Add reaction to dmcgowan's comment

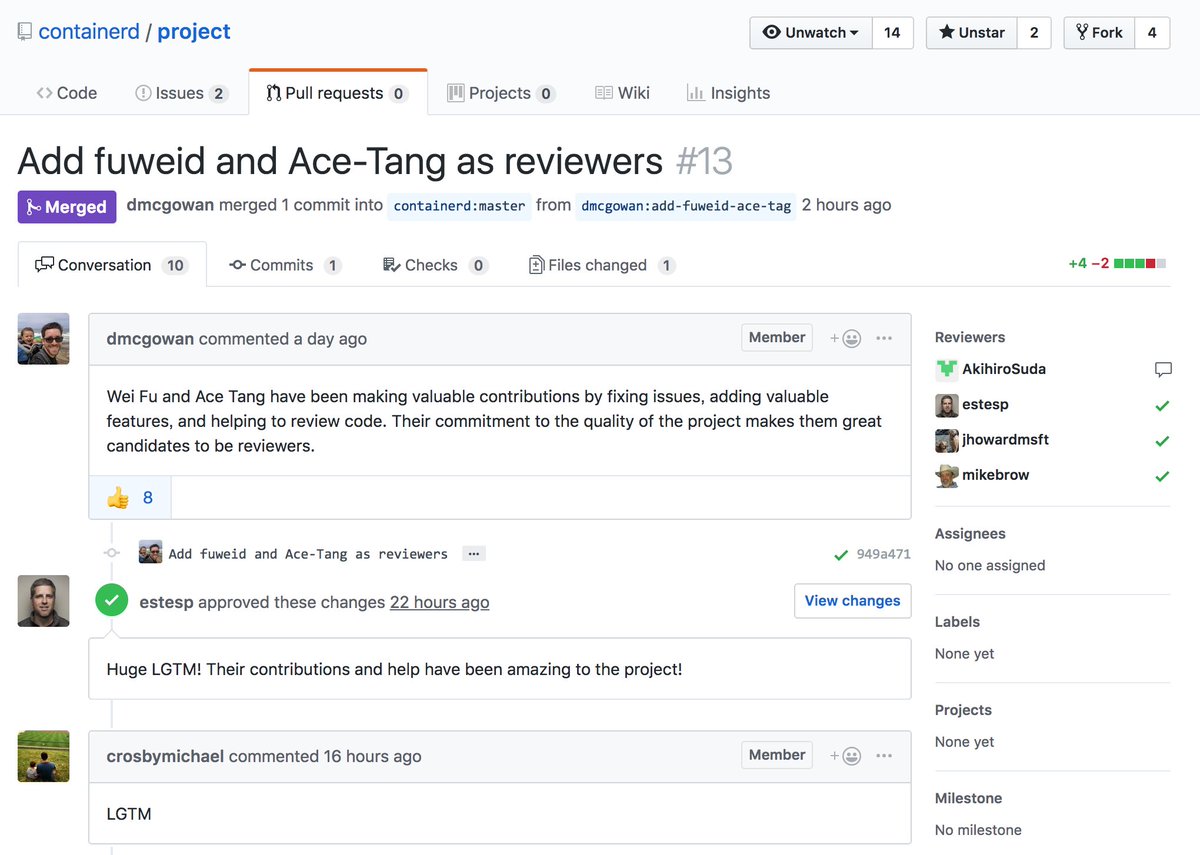coord(845,338)
